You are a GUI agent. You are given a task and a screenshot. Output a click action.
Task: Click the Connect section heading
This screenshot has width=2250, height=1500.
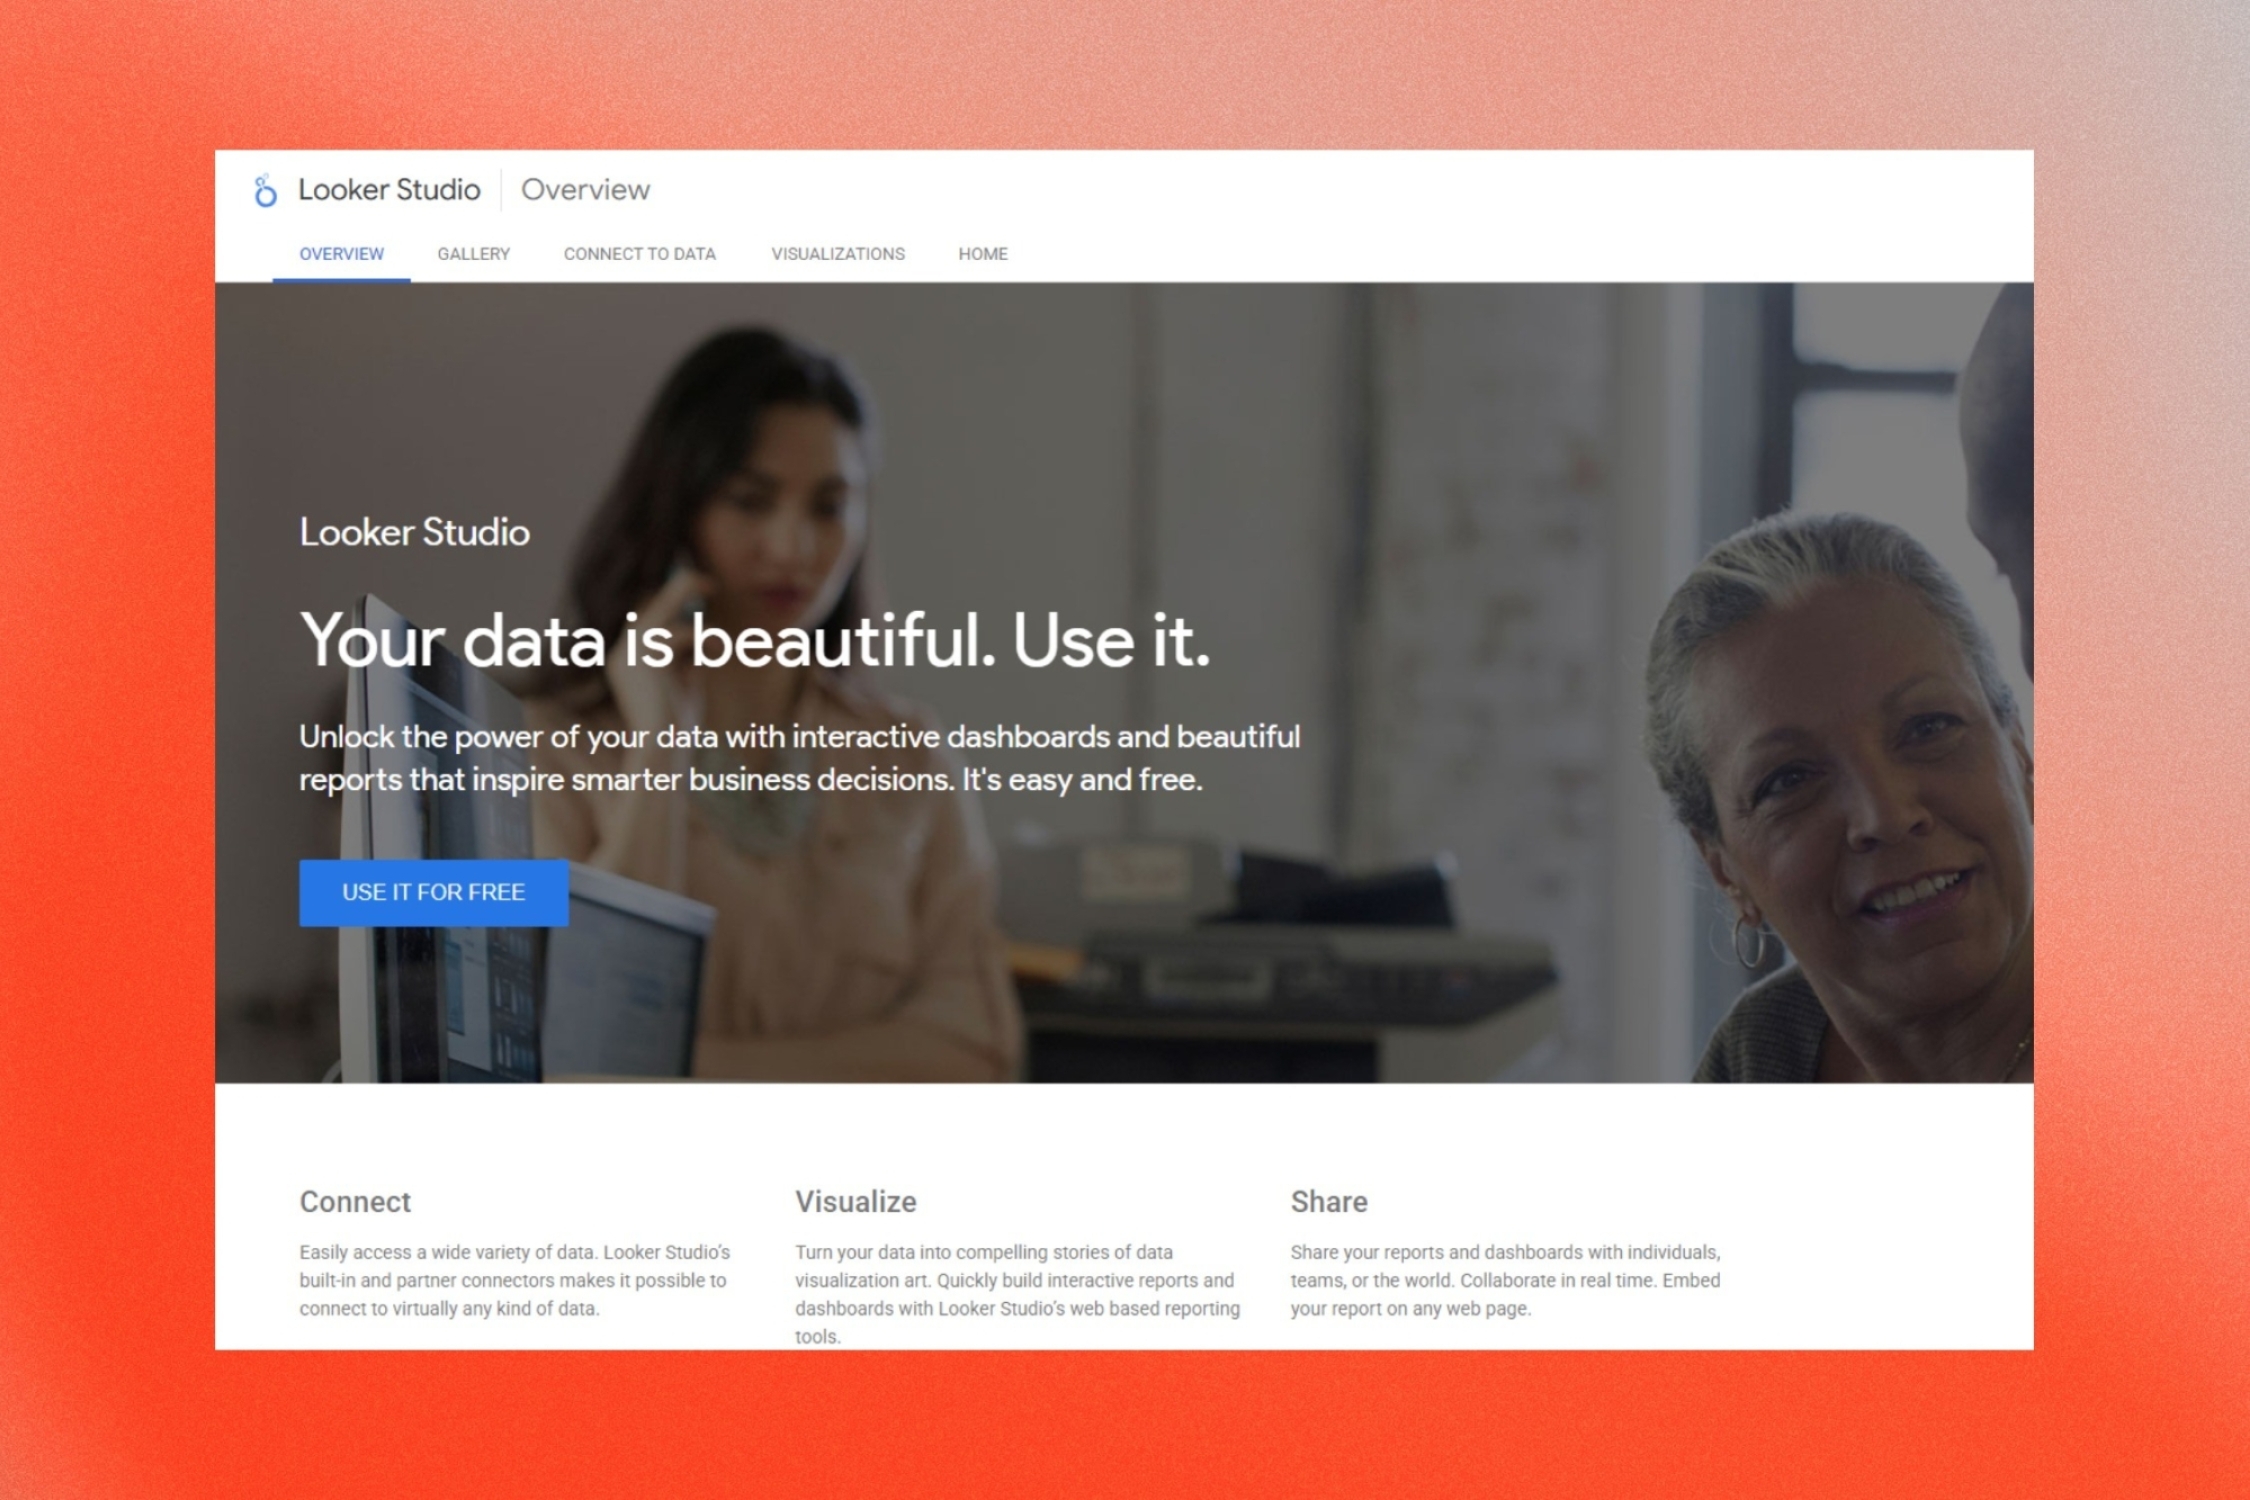[355, 1201]
